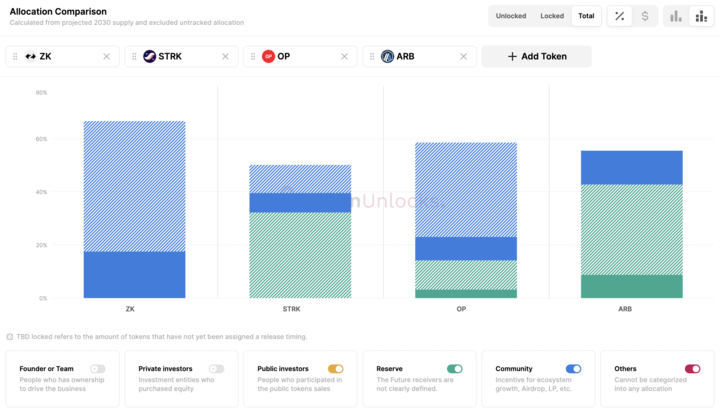
Task: Grab the drag handle on ZK chip
Action: [15, 56]
